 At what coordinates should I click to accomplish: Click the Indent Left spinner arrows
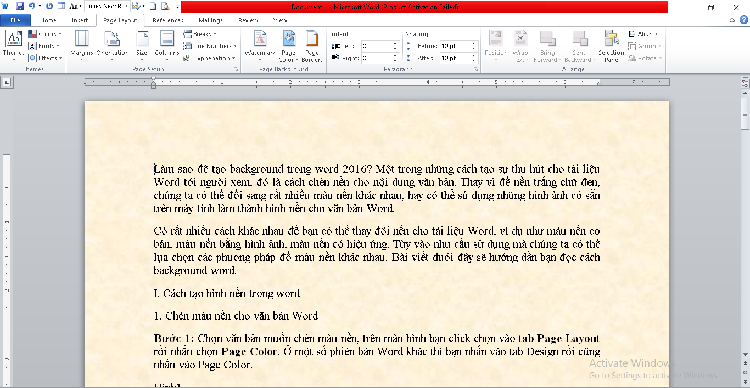tap(396, 46)
